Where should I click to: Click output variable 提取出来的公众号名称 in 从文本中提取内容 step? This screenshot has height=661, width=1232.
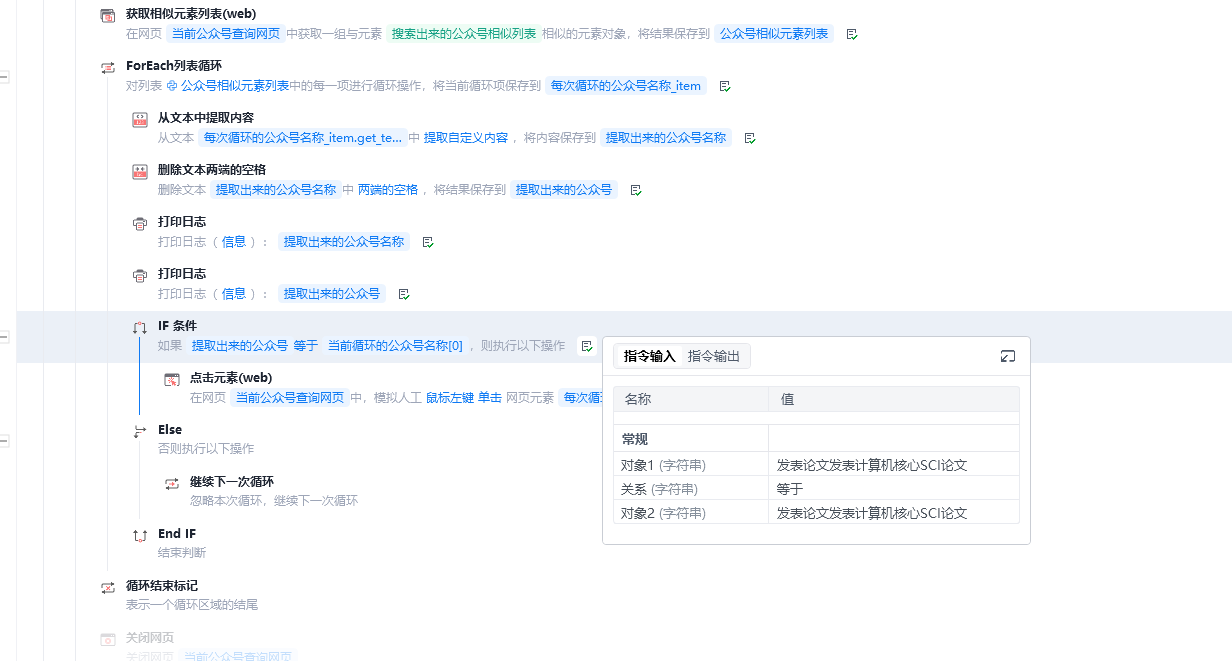pyautogui.click(x=666, y=138)
